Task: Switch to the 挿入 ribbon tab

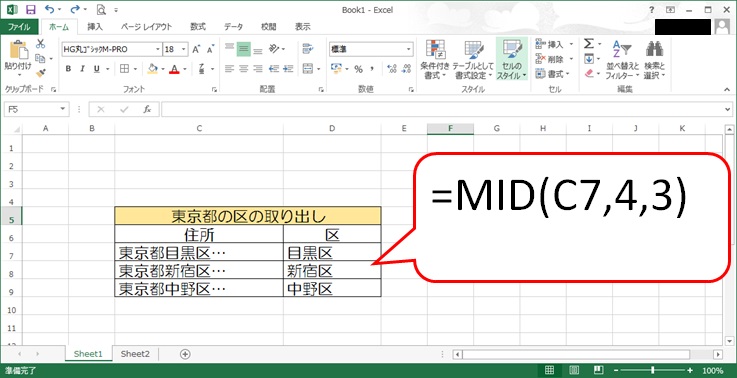Action: 94,27
